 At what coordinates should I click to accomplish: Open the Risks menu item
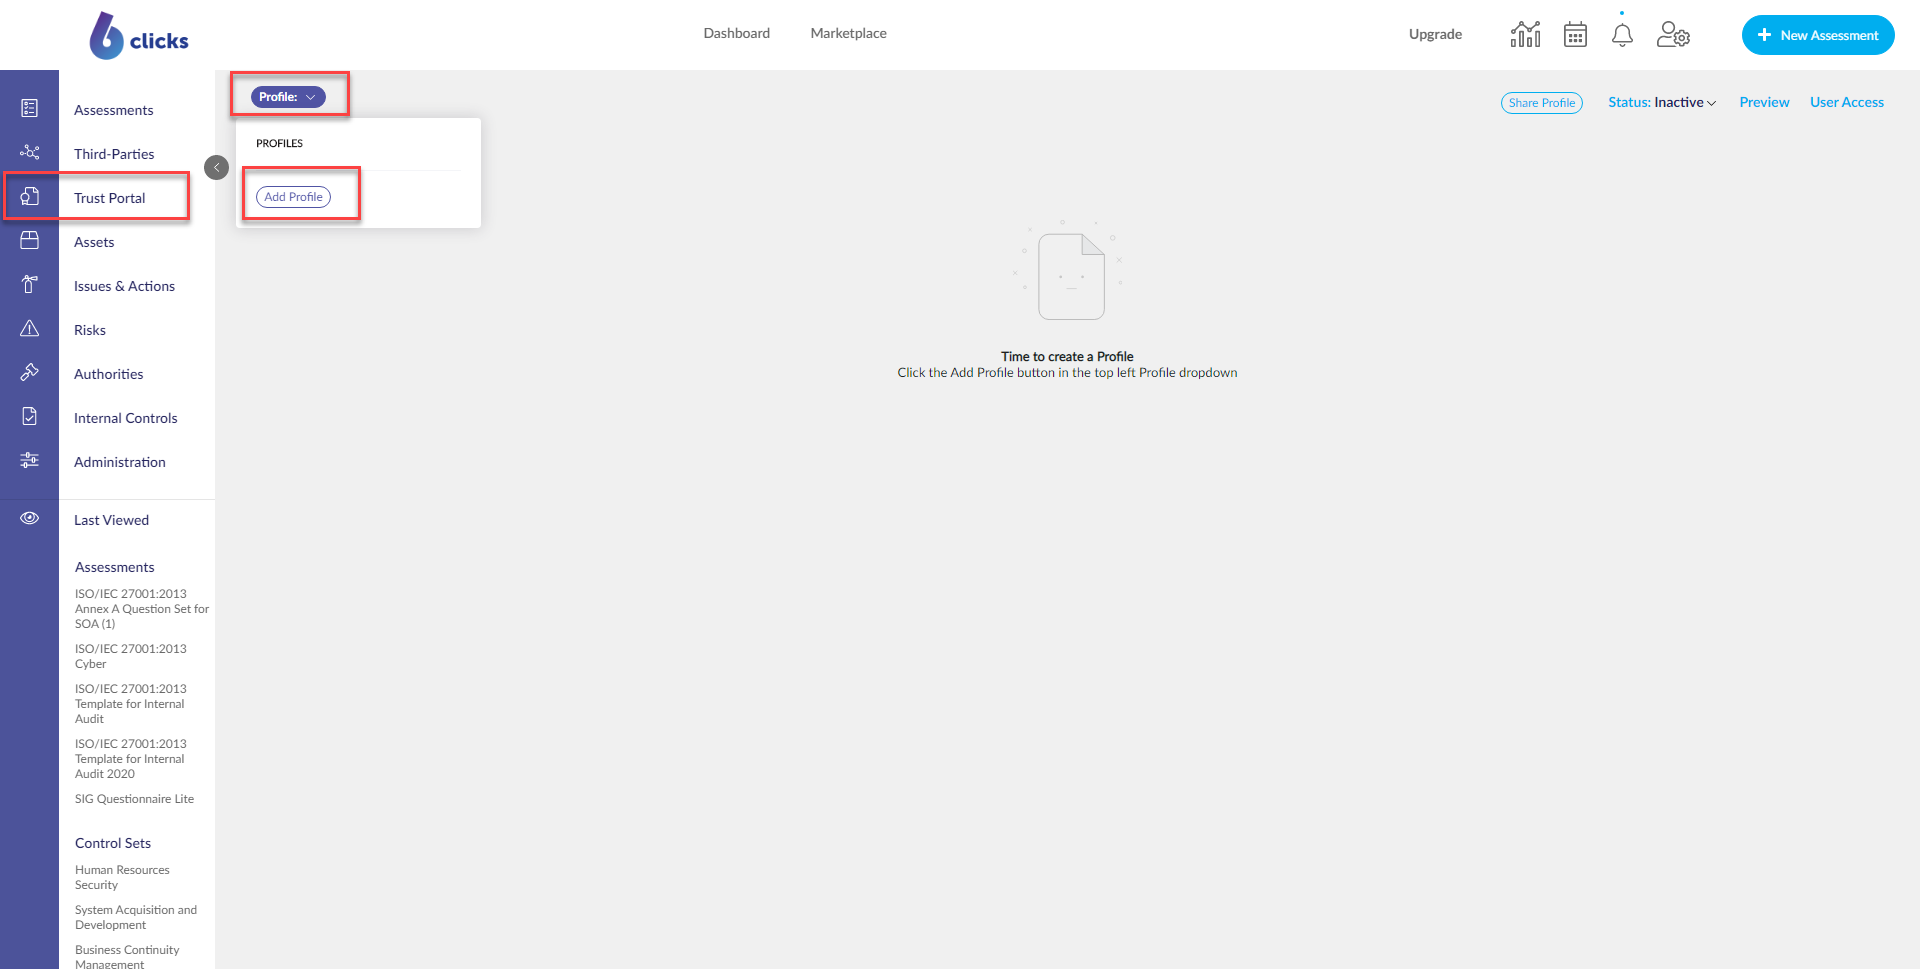(90, 330)
